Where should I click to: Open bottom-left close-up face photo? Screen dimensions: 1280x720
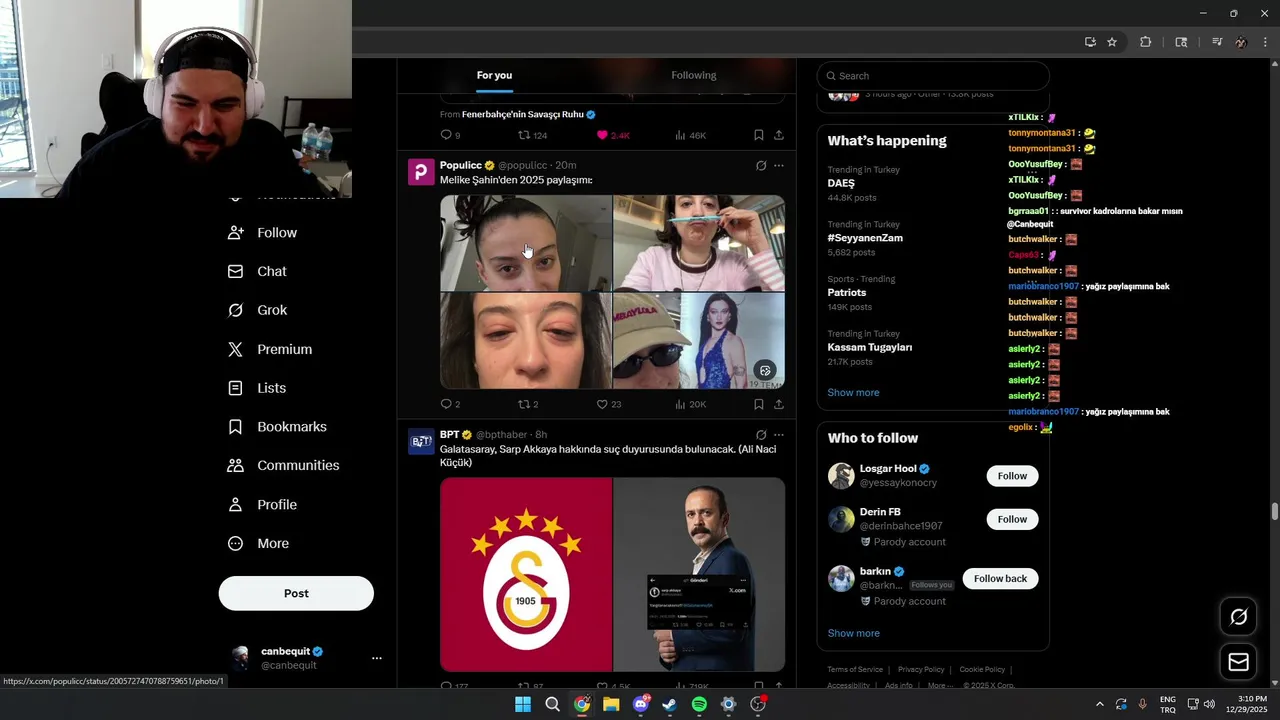525,341
